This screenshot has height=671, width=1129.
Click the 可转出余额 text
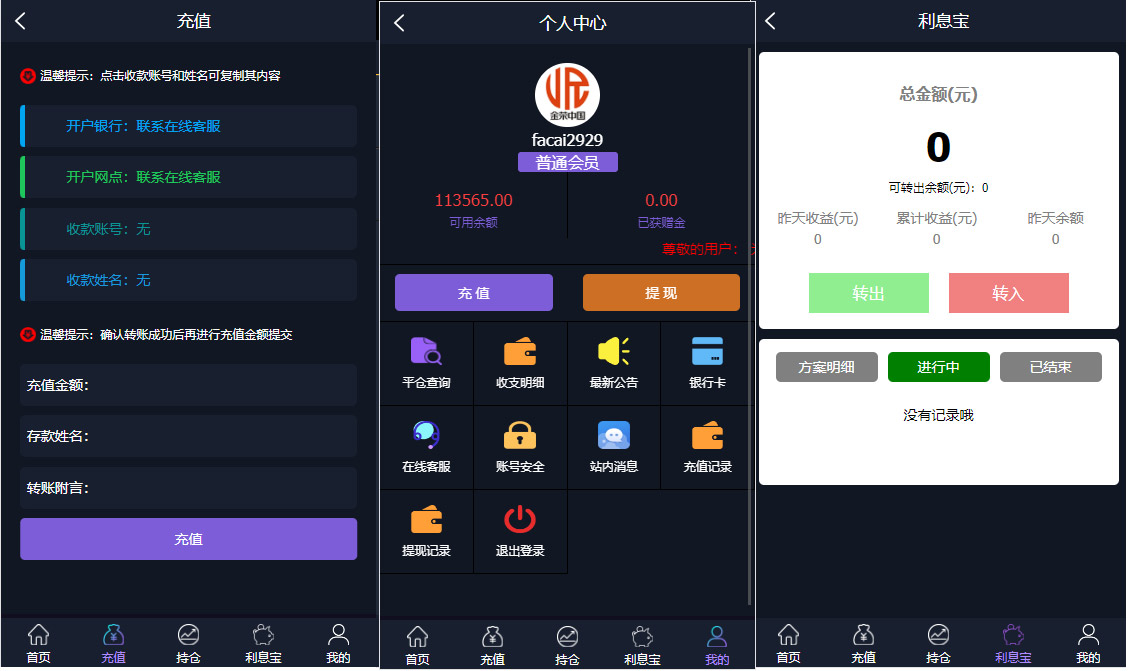pos(938,188)
